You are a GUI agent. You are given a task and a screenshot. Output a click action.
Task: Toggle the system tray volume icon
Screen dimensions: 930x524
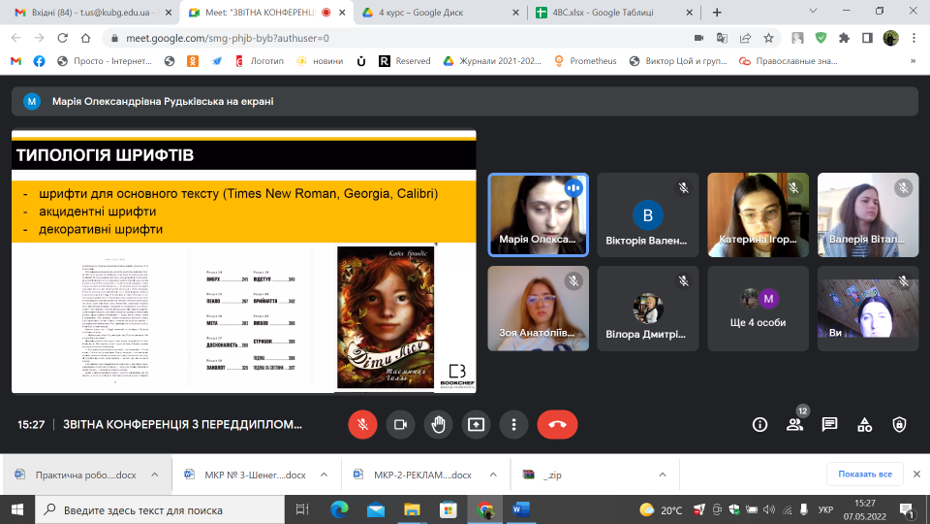(x=769, y=510)
